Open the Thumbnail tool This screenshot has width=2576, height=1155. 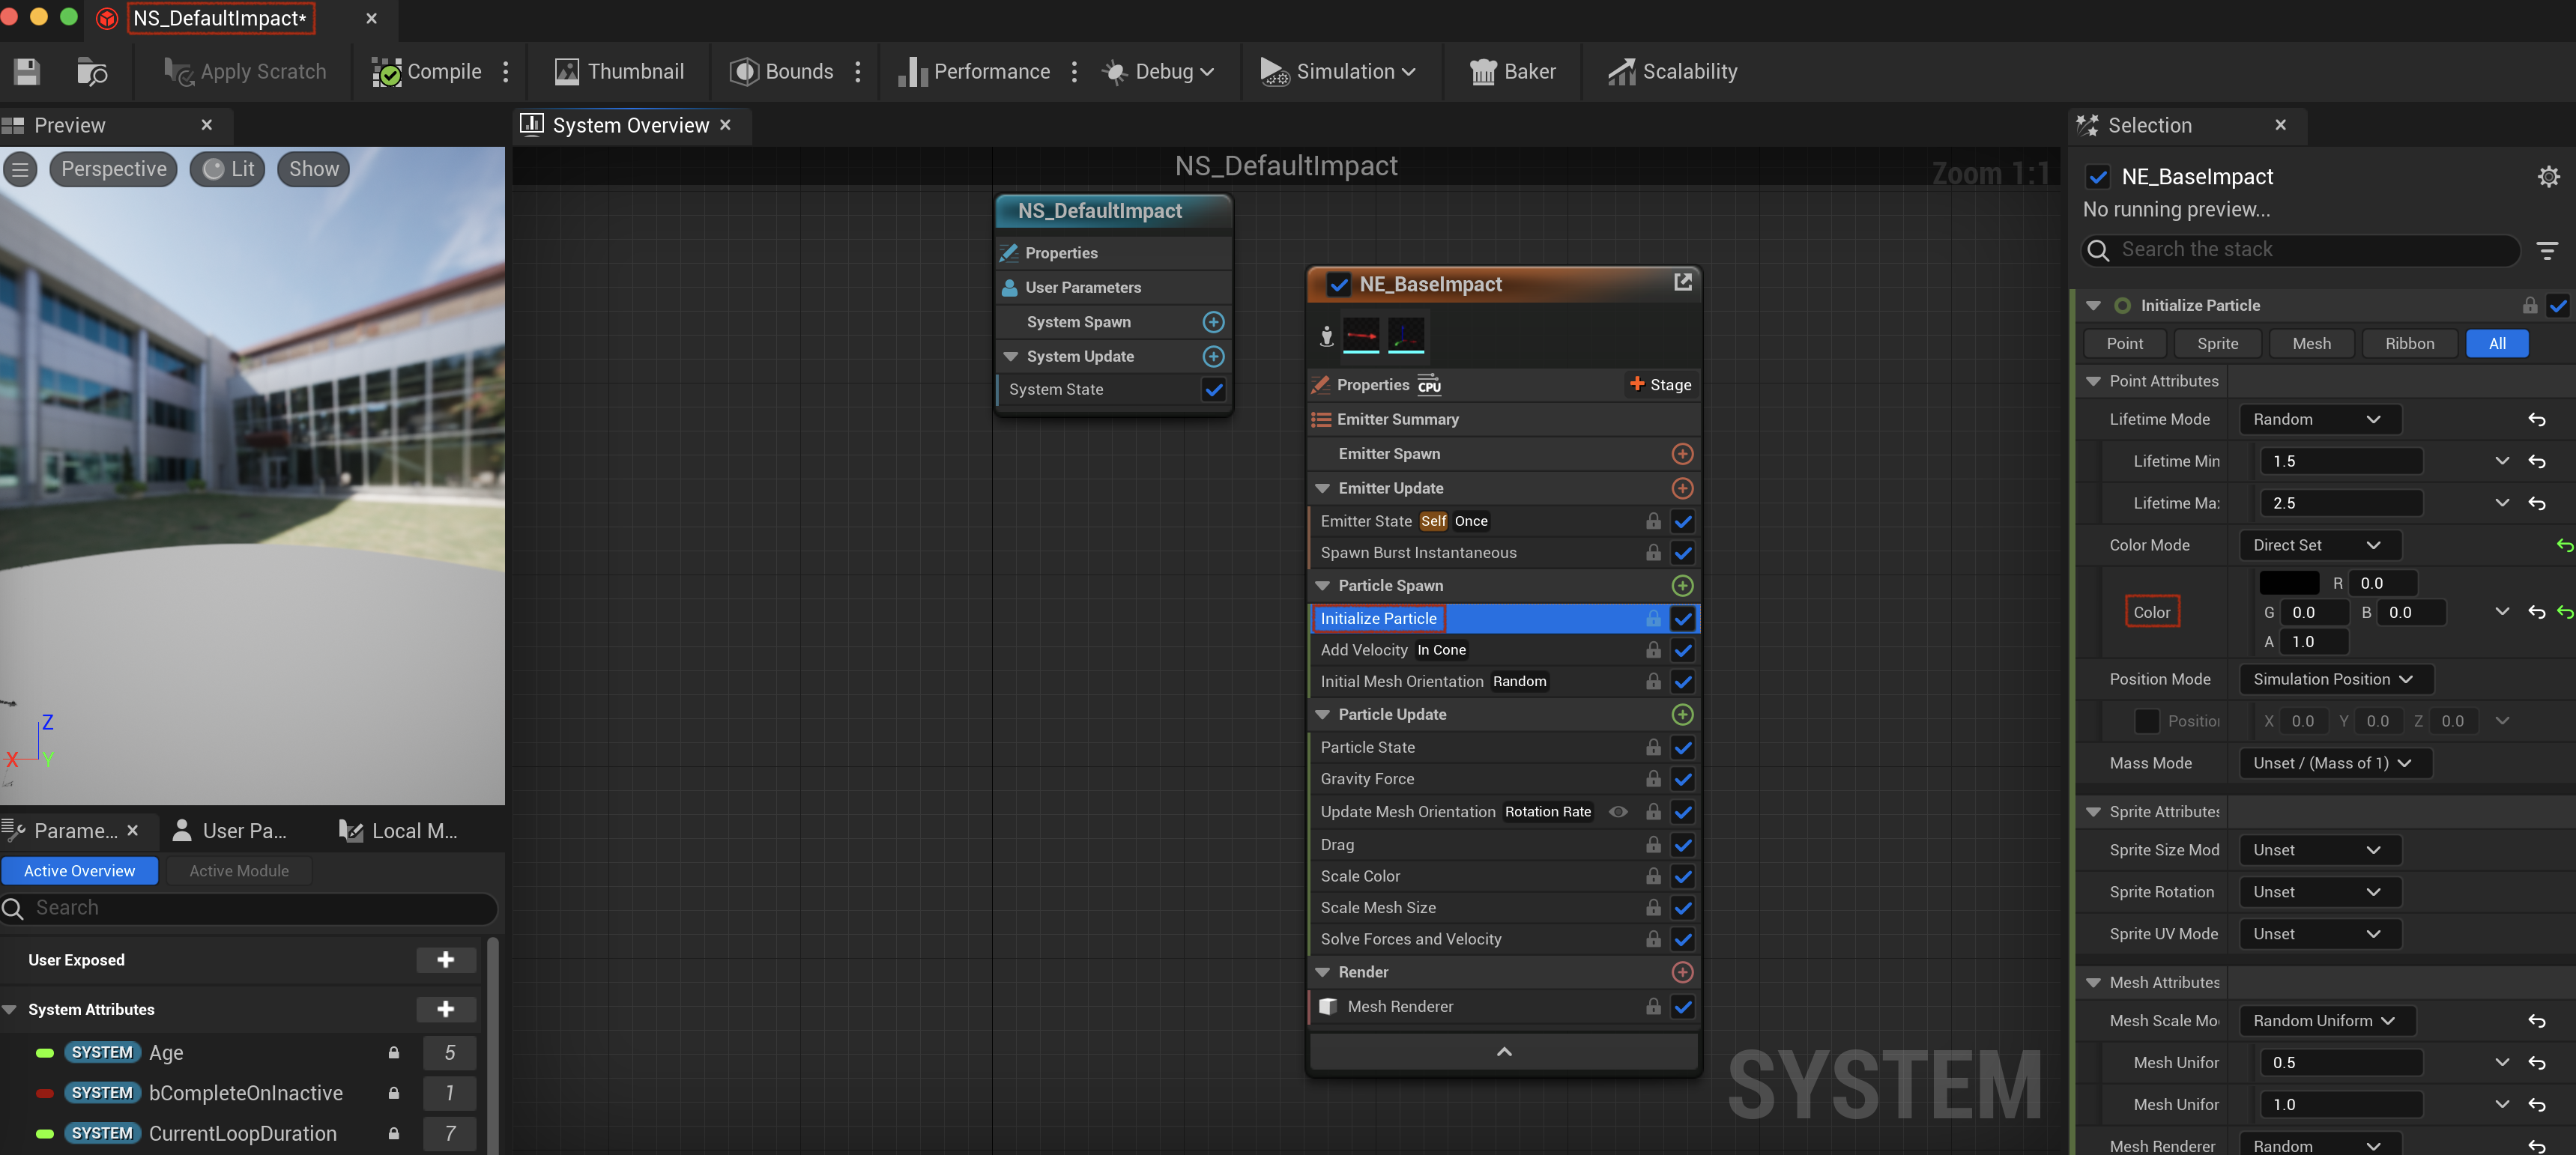[x=619, y=71]
